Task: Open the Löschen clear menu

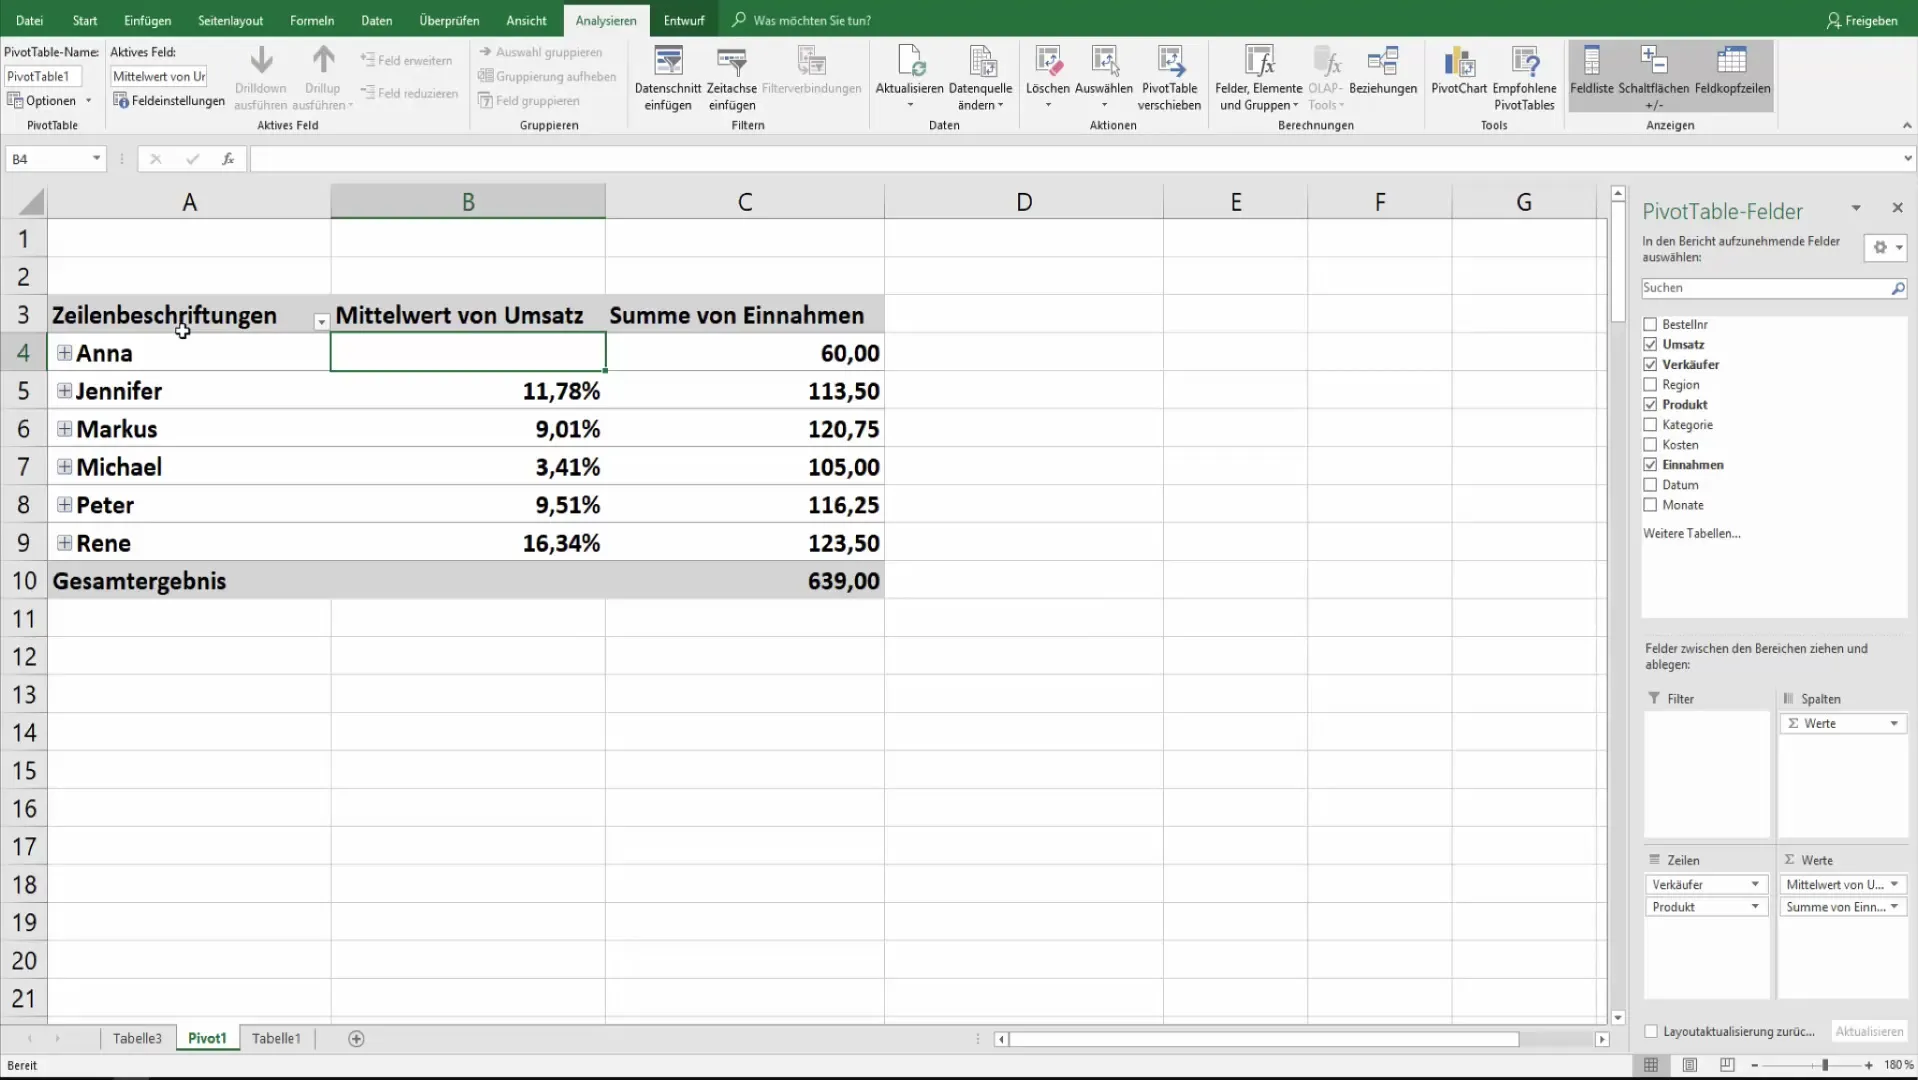Action: click(1047, 78)
